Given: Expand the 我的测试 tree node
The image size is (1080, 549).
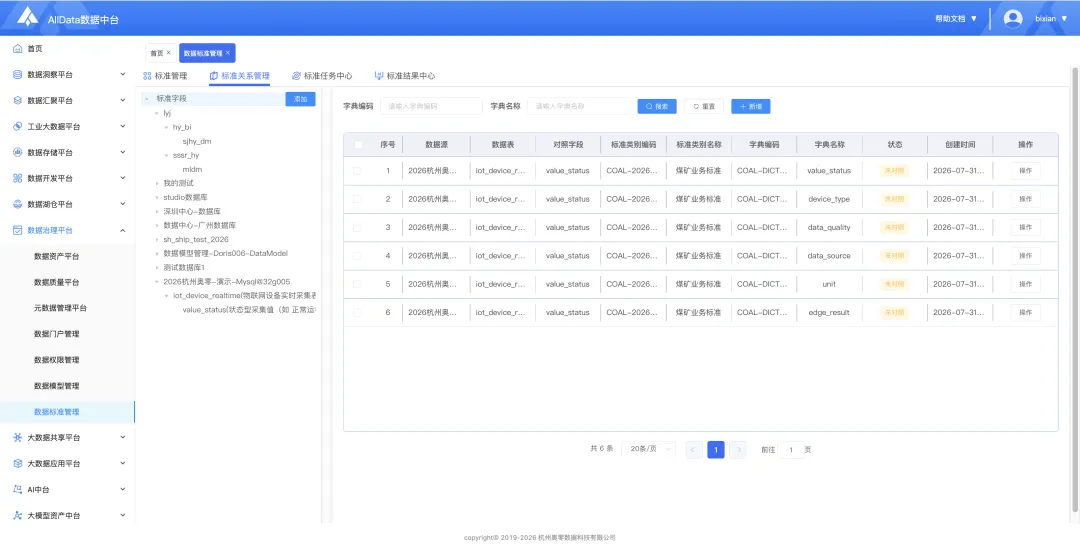Looking at the screenshot, I should coord(157,183).
